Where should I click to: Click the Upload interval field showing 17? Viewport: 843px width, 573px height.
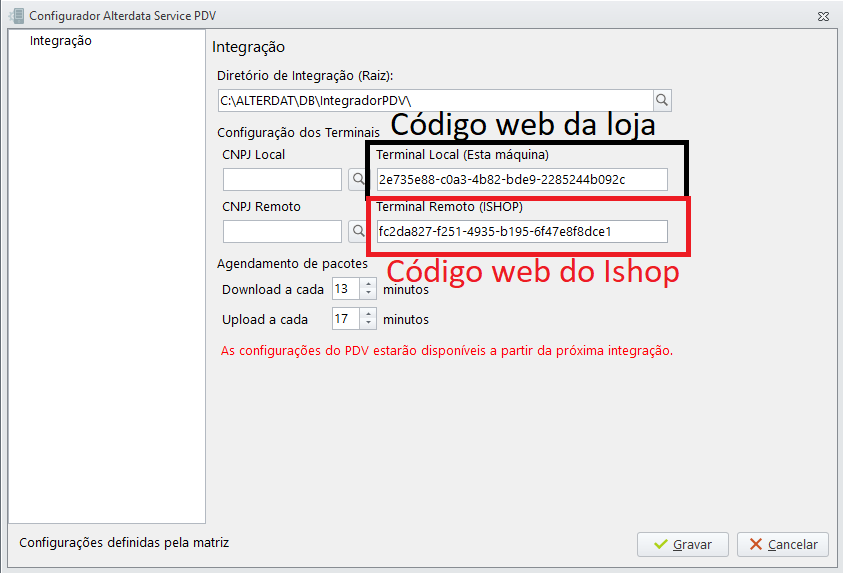coord(346,319)
